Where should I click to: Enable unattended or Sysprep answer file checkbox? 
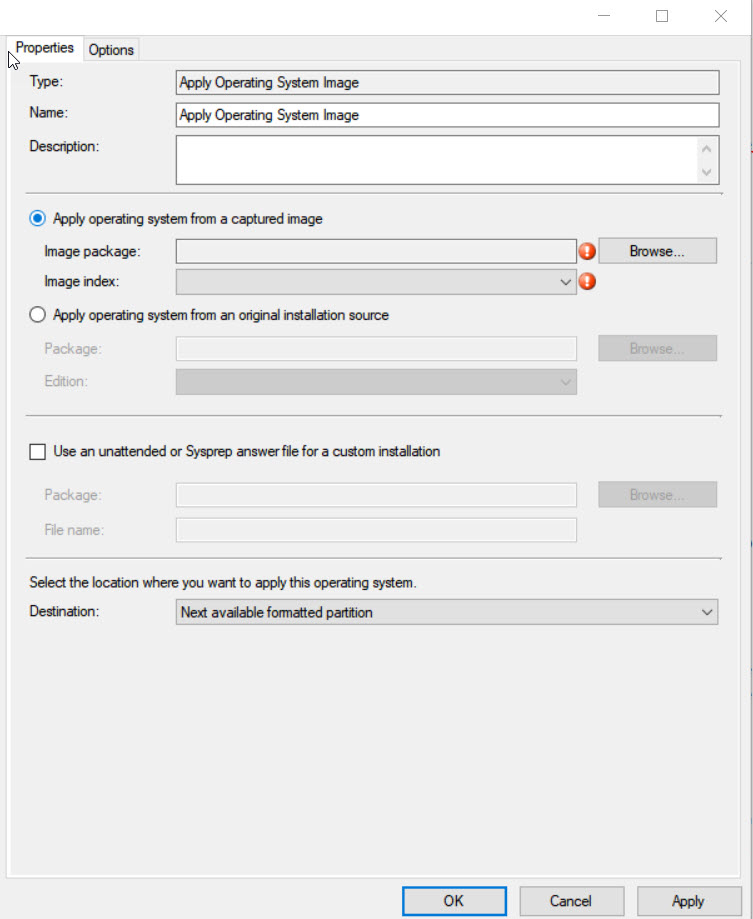point(38,452)
